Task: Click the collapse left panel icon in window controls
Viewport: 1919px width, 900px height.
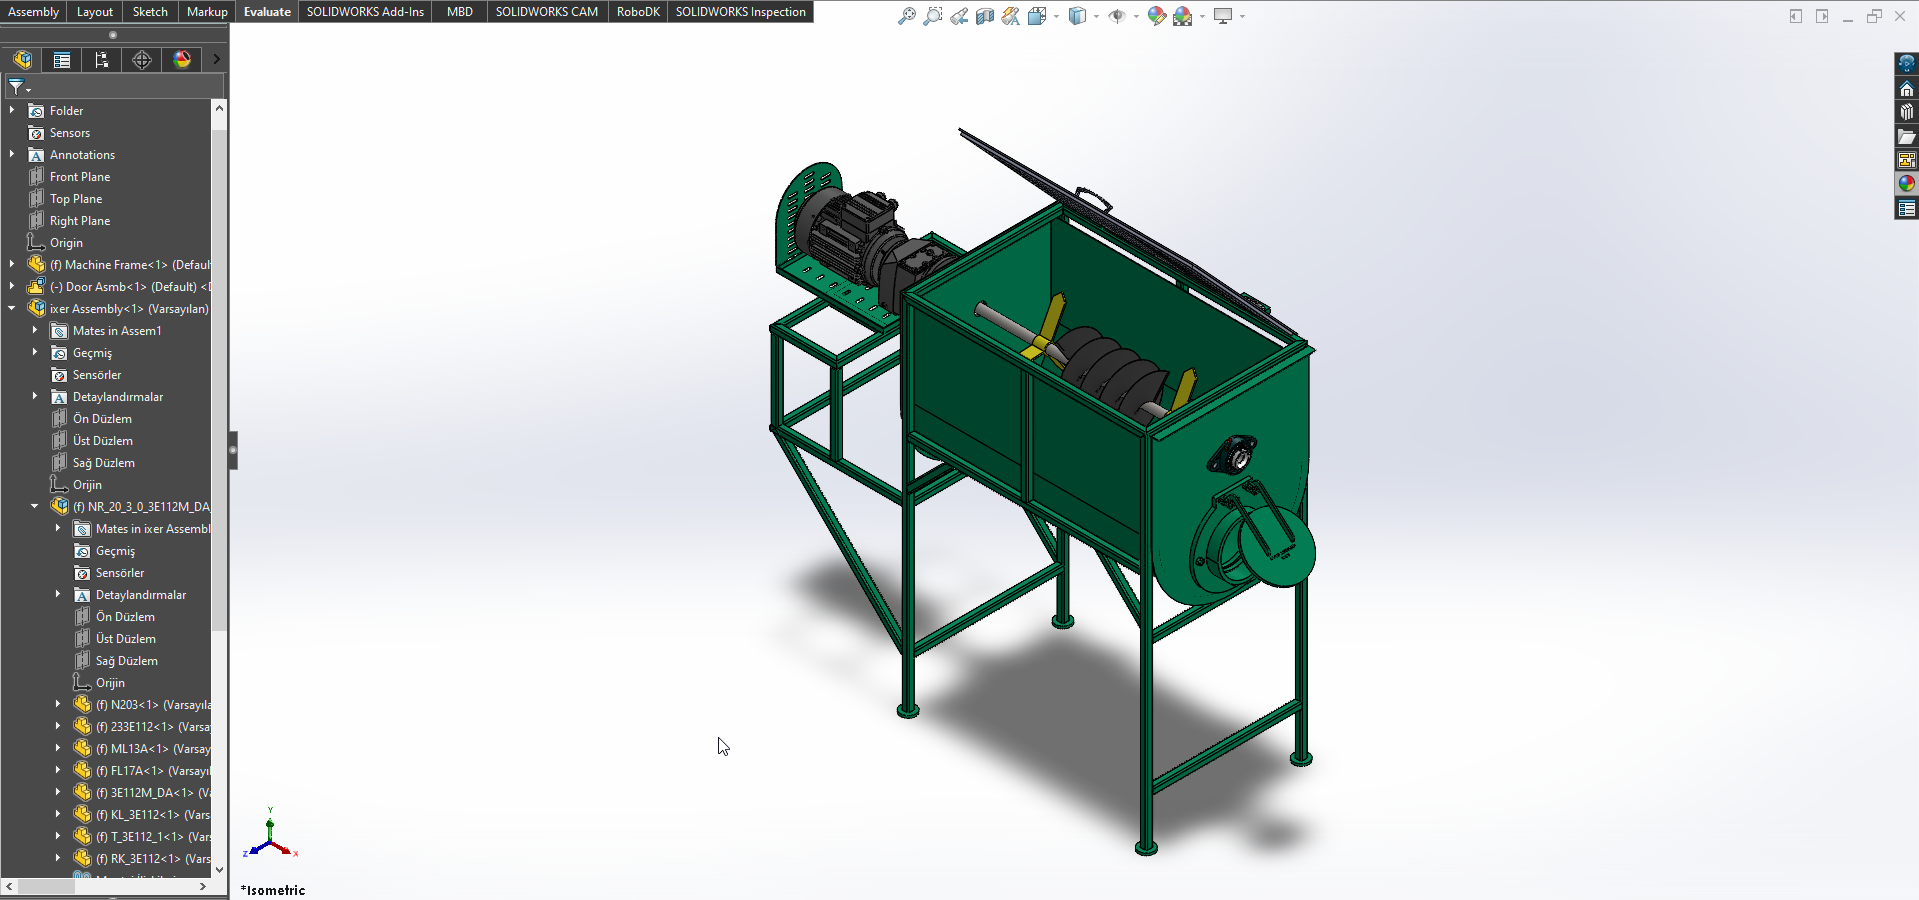Action: click(x=1796, y=16)
